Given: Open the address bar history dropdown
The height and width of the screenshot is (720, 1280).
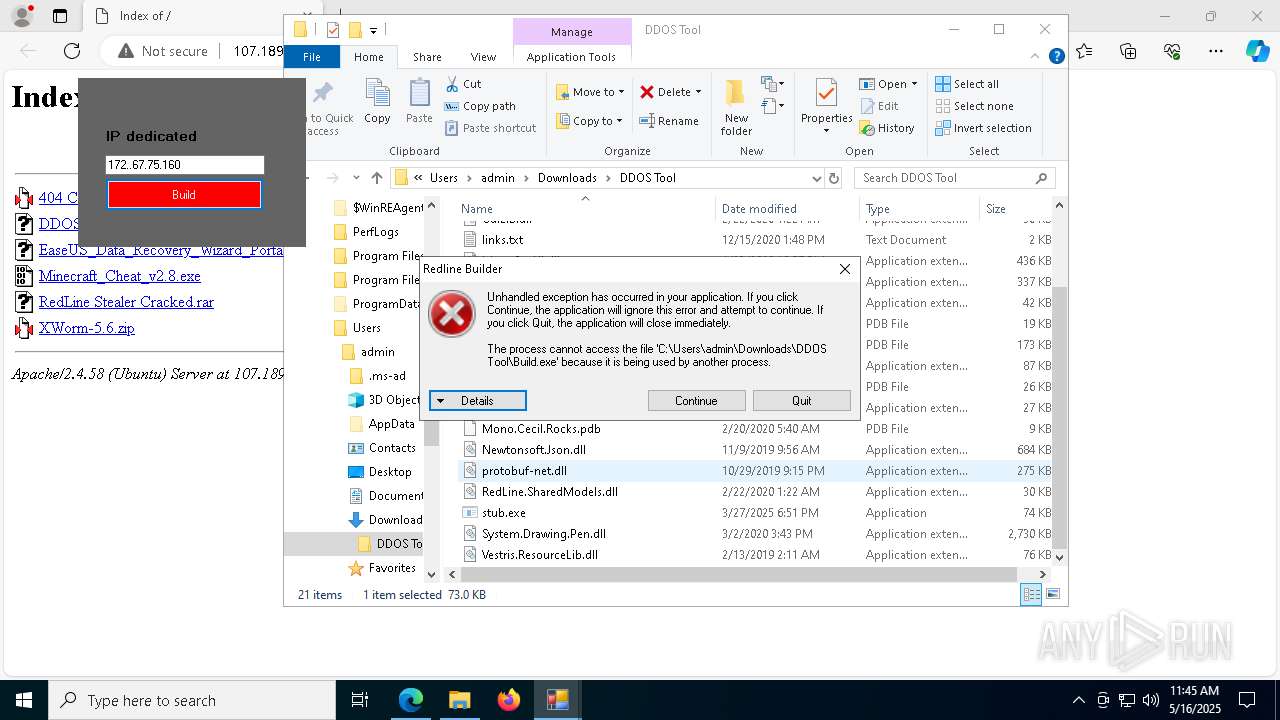Looking at the screenshot, I should pos(817,178).
